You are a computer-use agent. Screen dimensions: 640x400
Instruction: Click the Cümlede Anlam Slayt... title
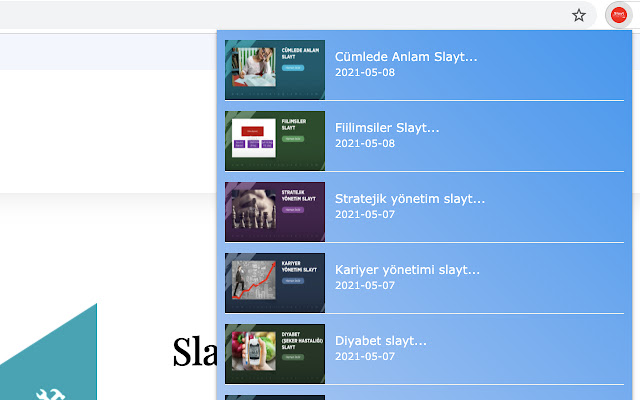coord(406,57)
